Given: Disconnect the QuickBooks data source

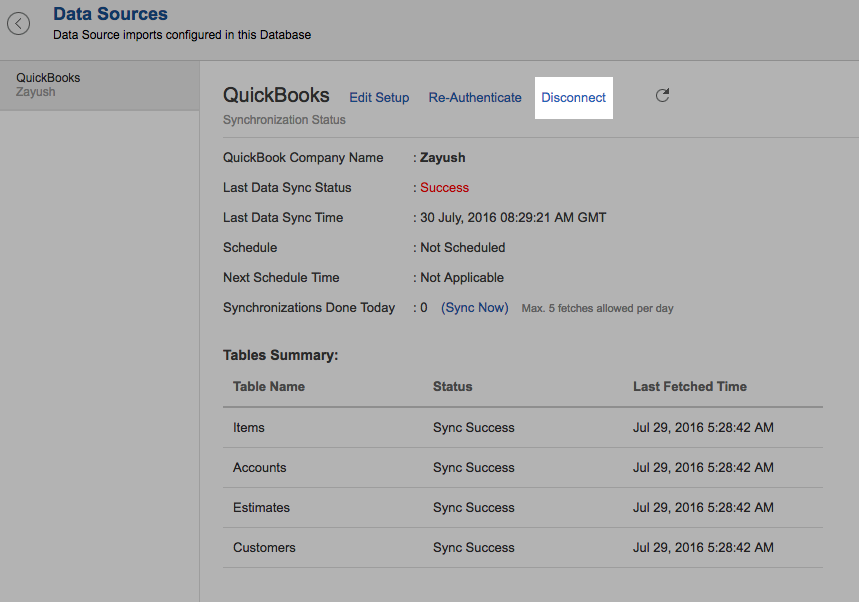Looking at the screenshot, I should 574,98.
